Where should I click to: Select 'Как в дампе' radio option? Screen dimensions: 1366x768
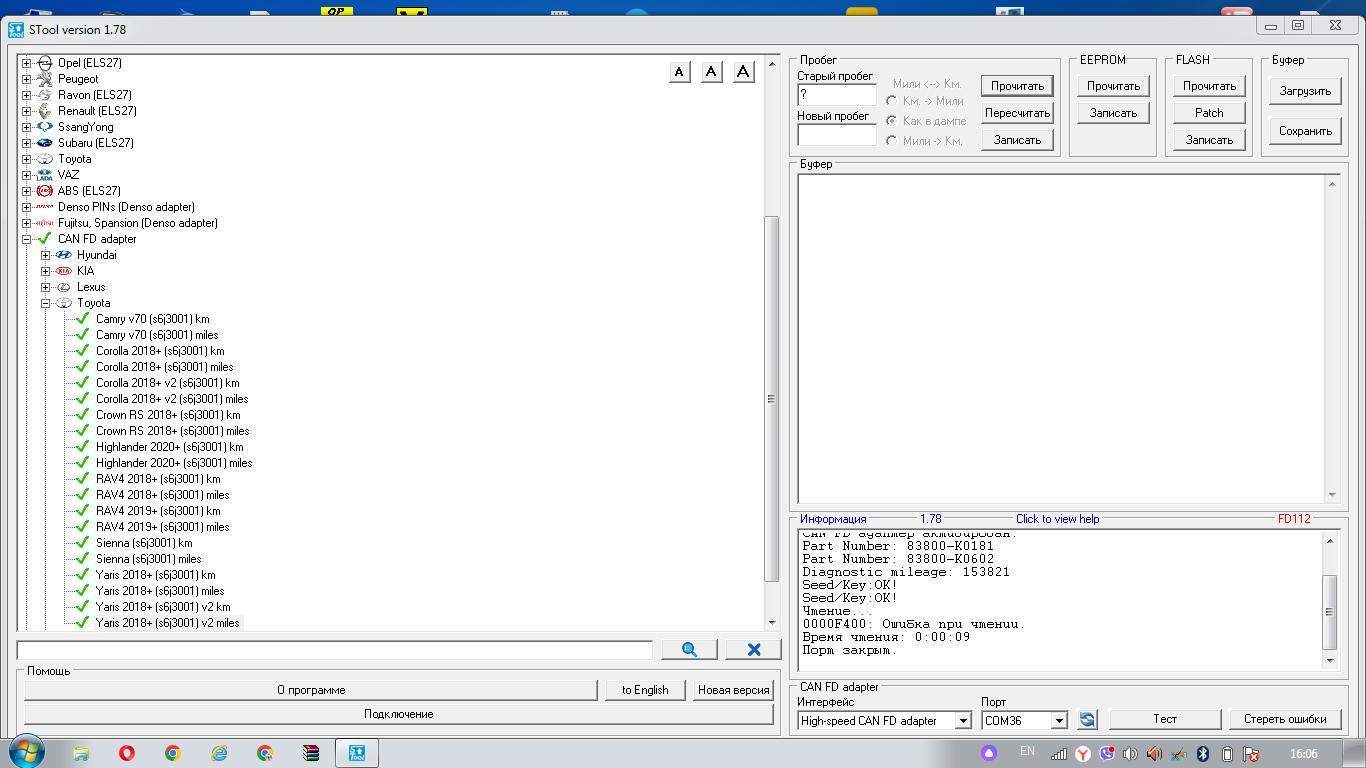[x=891, y=121]
